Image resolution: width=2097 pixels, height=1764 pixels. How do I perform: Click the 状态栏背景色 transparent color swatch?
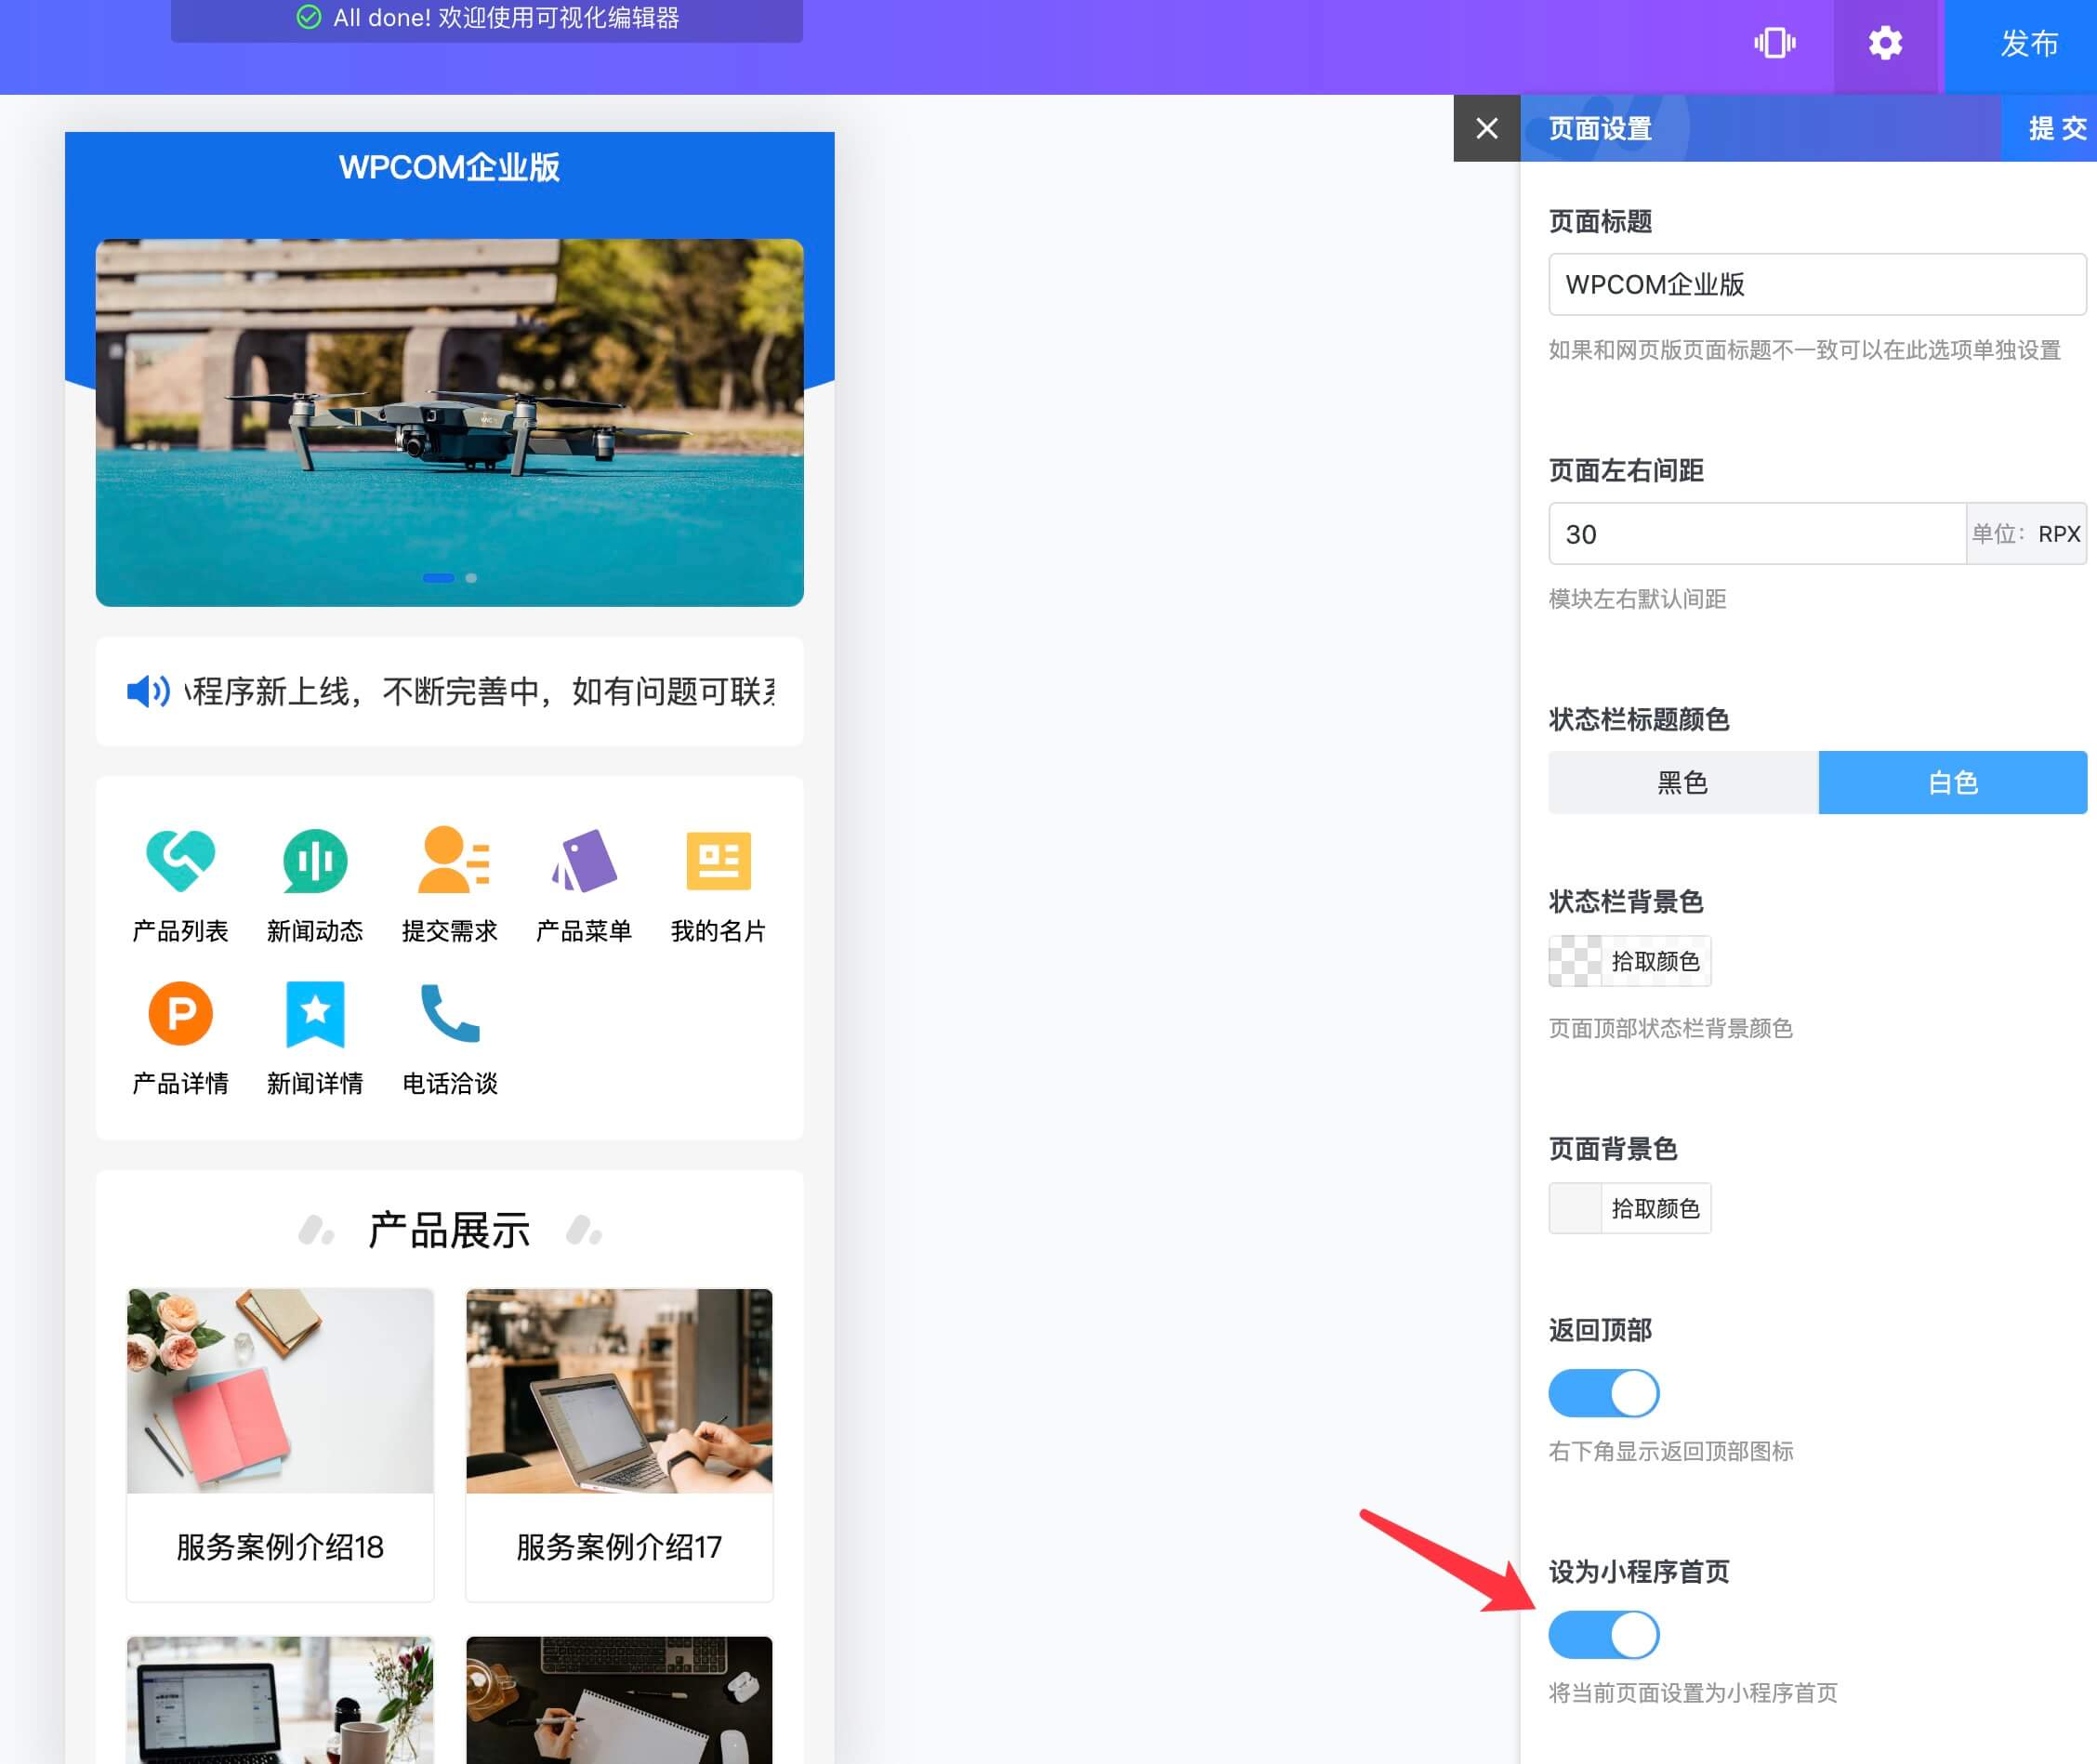point(1575,961)
